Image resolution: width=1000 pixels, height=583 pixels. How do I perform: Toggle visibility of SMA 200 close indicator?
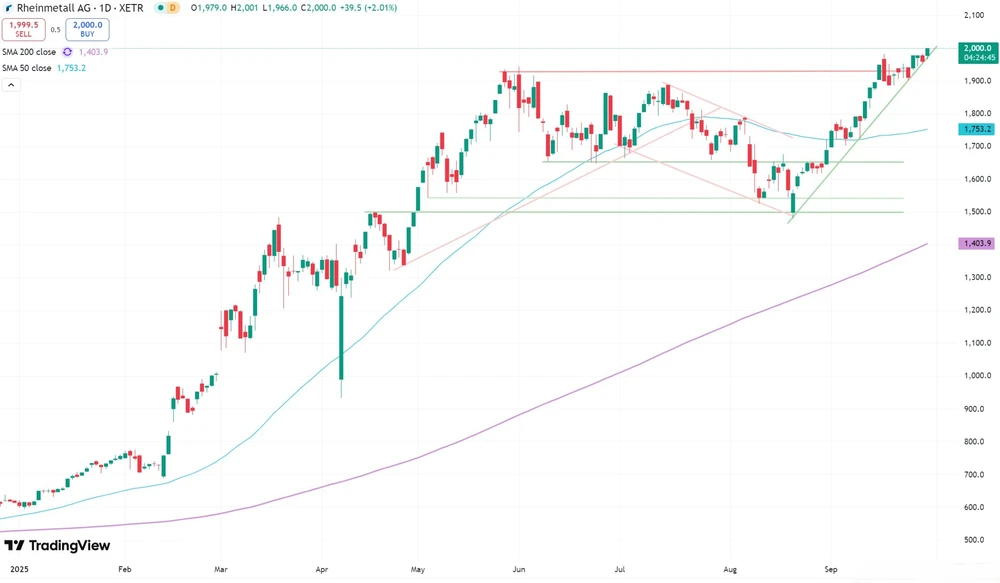[30, 51]
